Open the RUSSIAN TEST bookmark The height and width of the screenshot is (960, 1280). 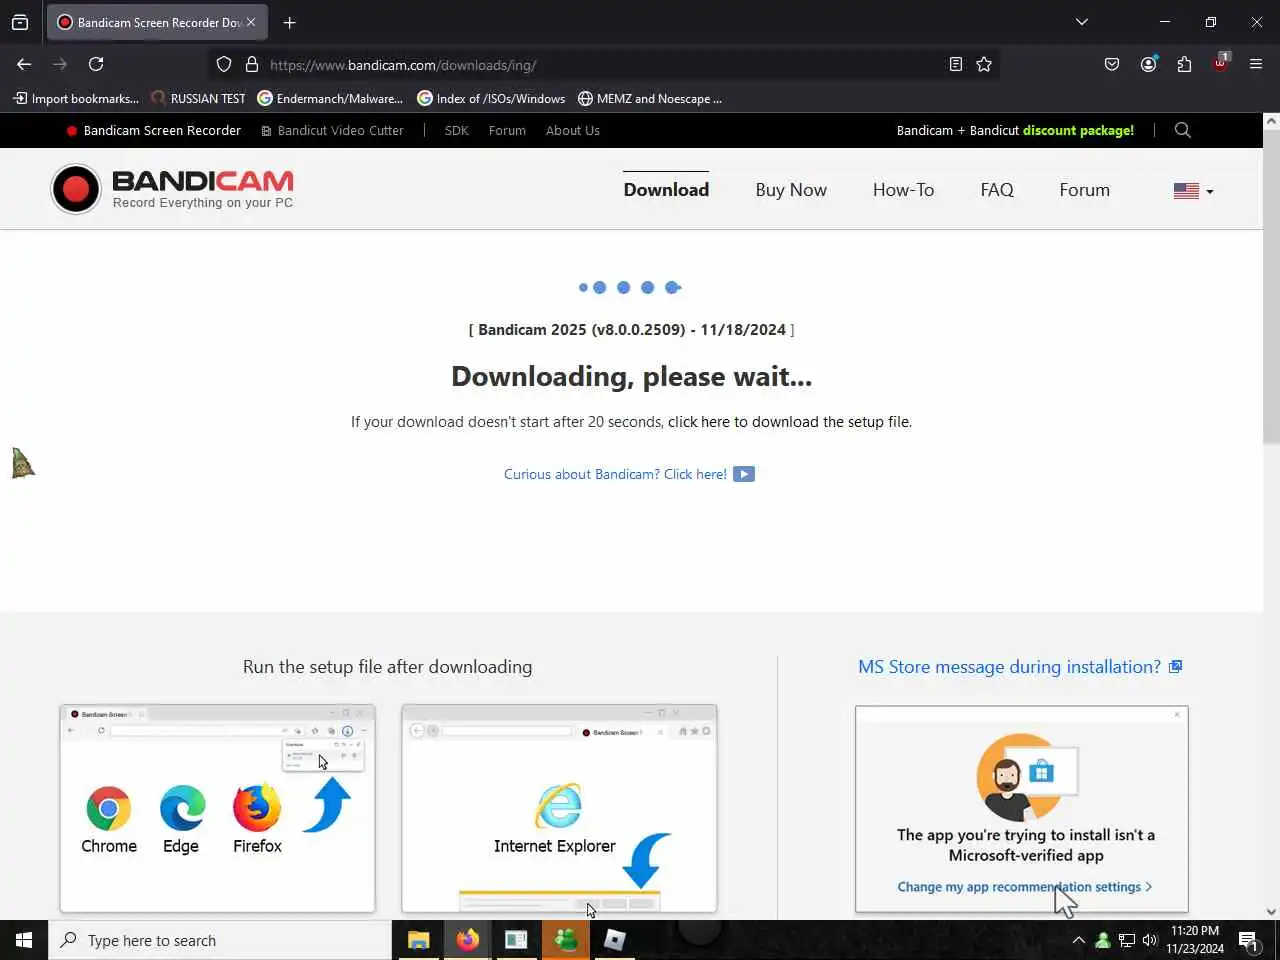pyautogui.click(x=198, y=98)
